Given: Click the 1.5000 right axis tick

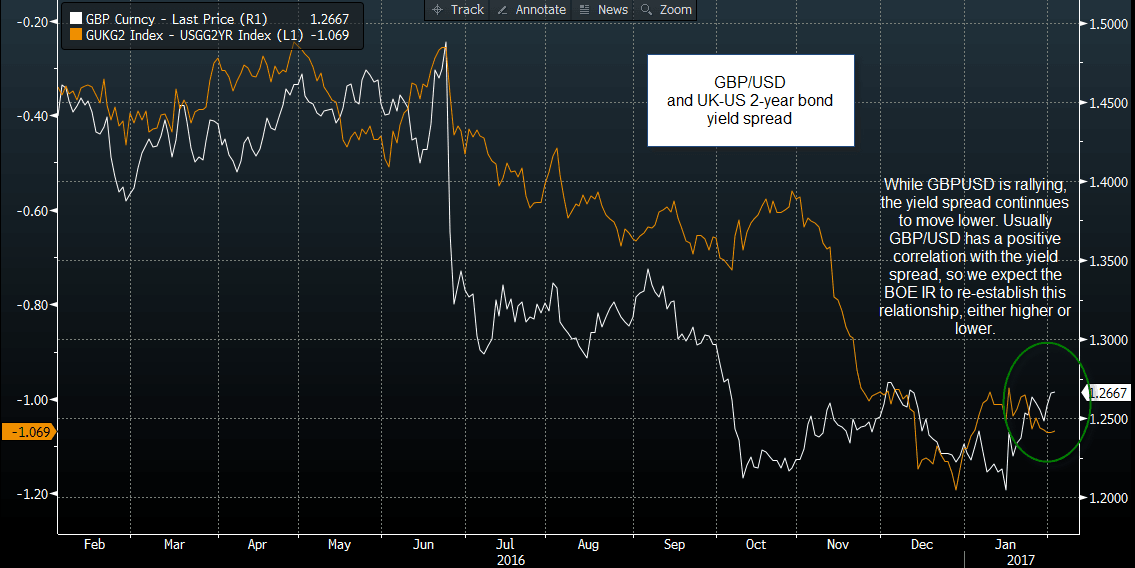Looking at the screenshot, I should pos(1107,23).
